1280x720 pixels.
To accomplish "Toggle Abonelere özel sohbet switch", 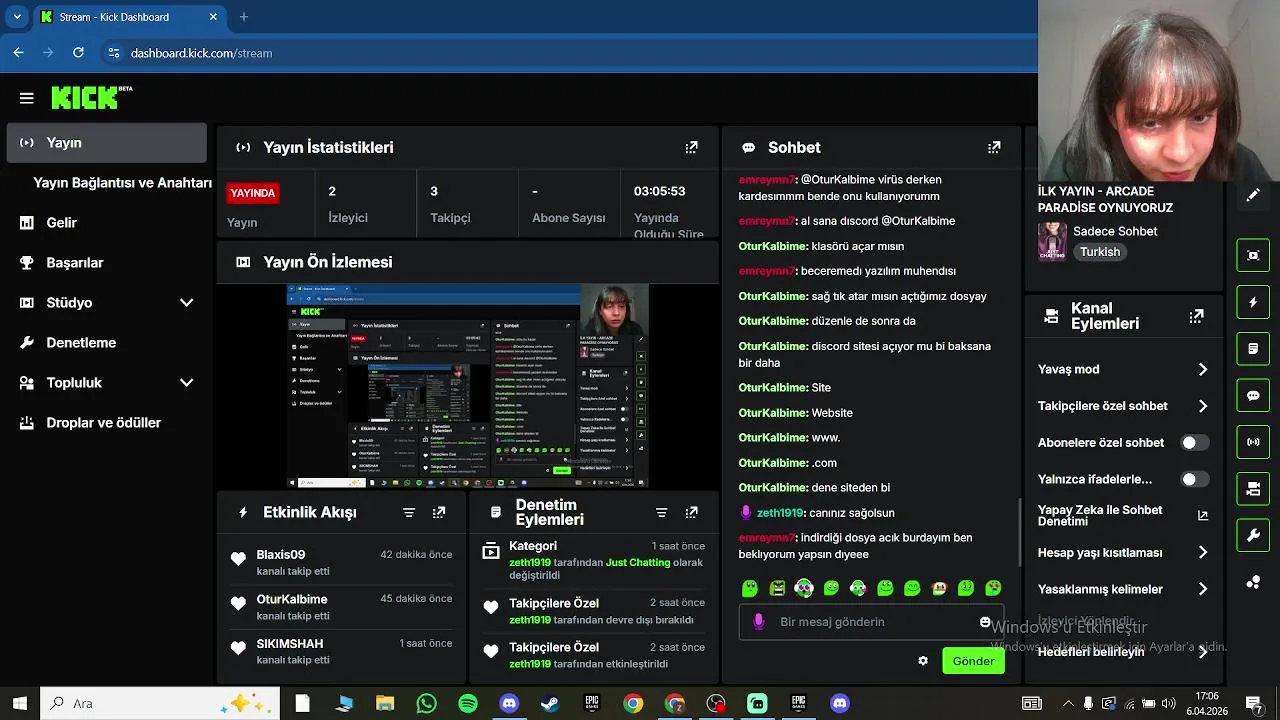I will coord(1194,443).
